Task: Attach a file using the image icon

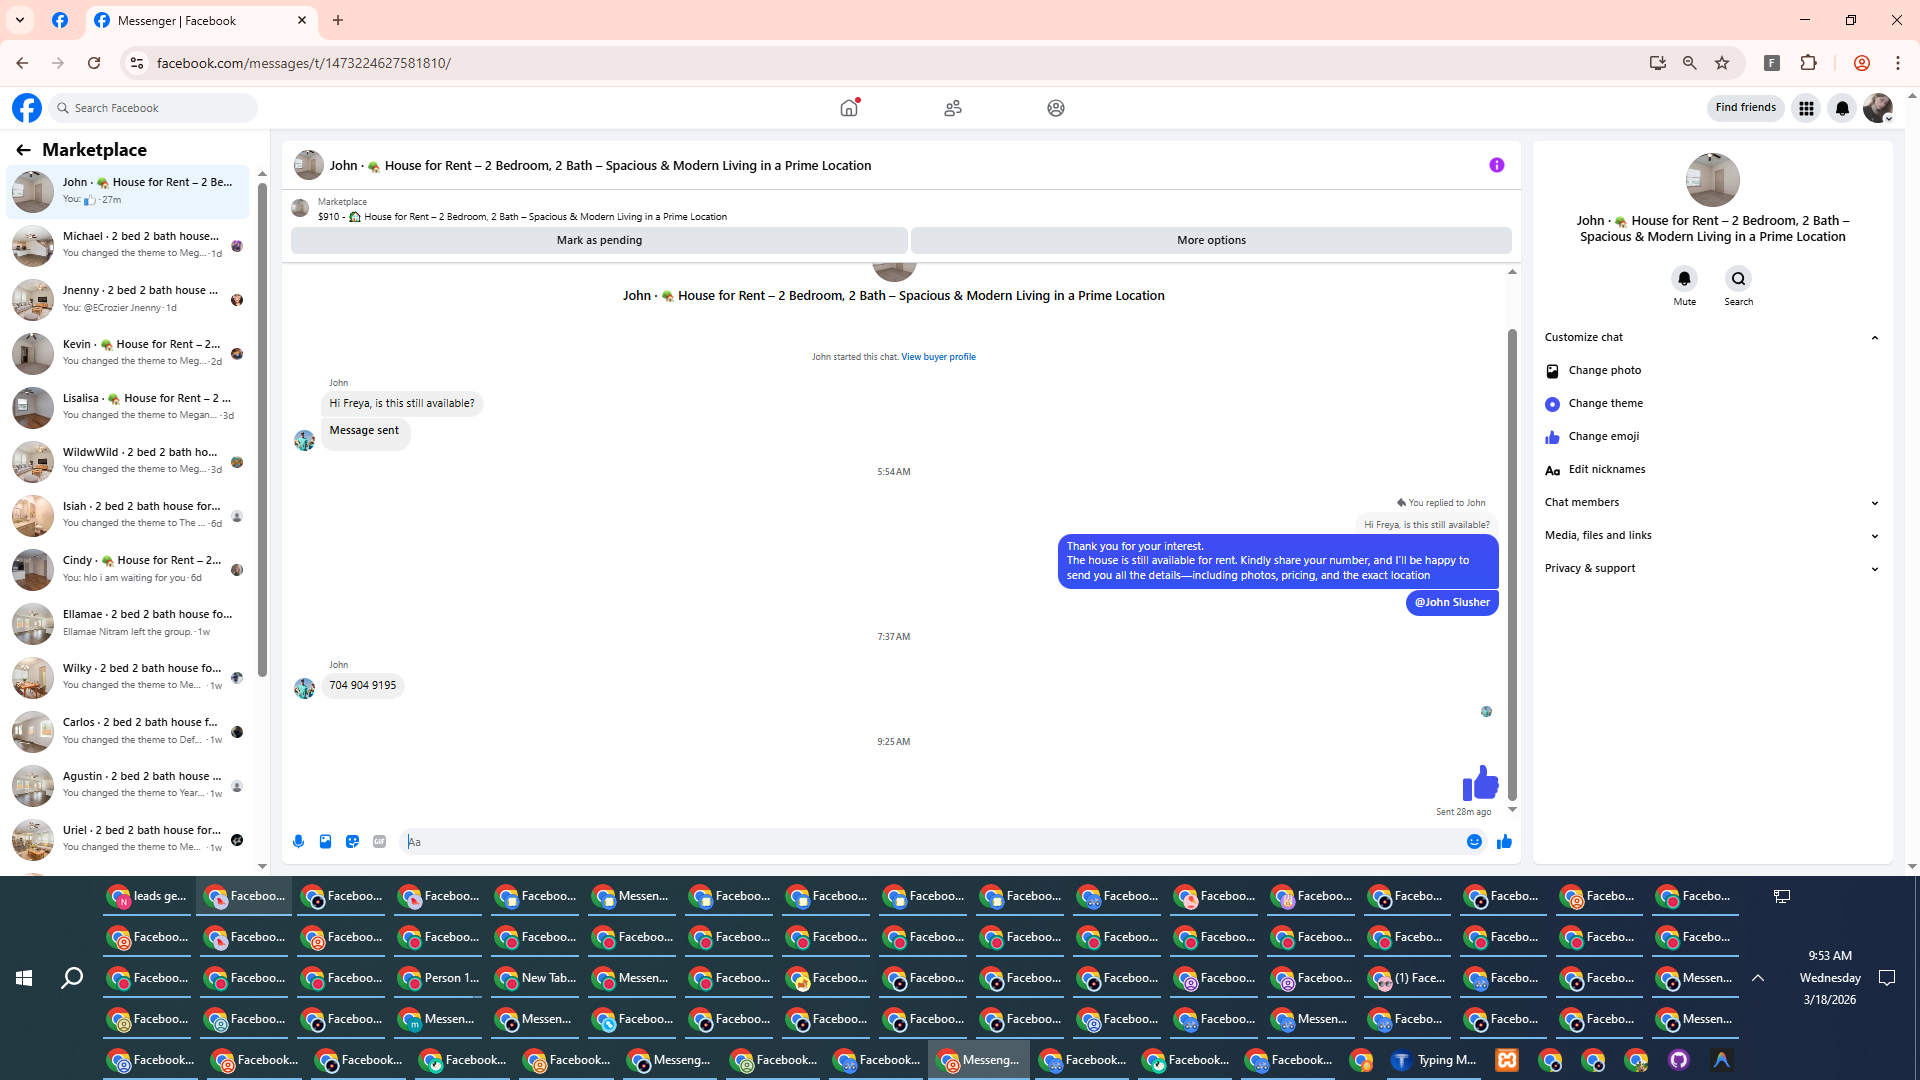Action: click(x=325, y=842)
